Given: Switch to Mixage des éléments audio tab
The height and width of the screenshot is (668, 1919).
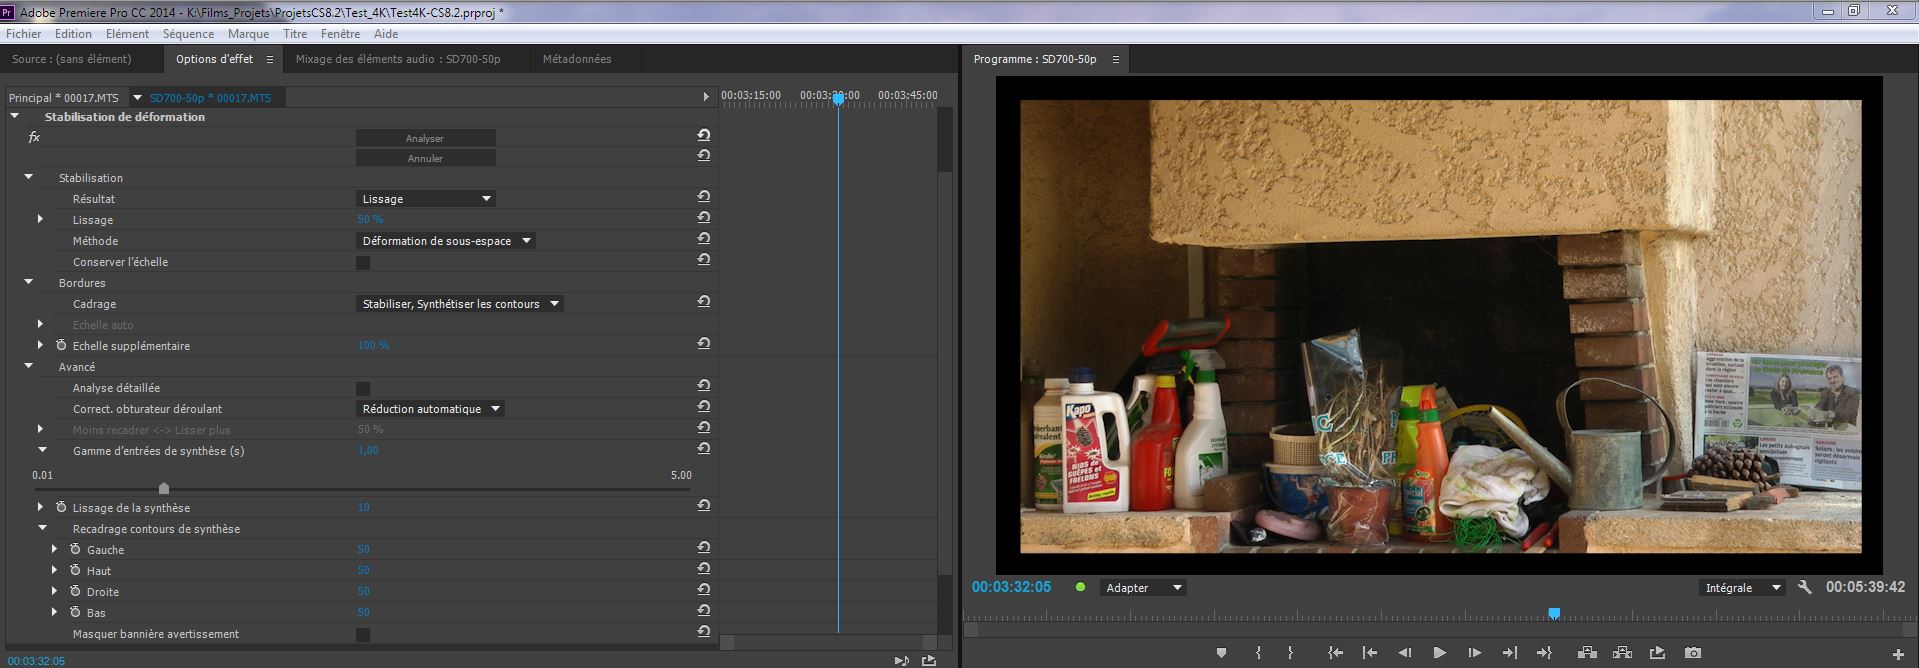Looking at the screenshot, I should (398, 59).
